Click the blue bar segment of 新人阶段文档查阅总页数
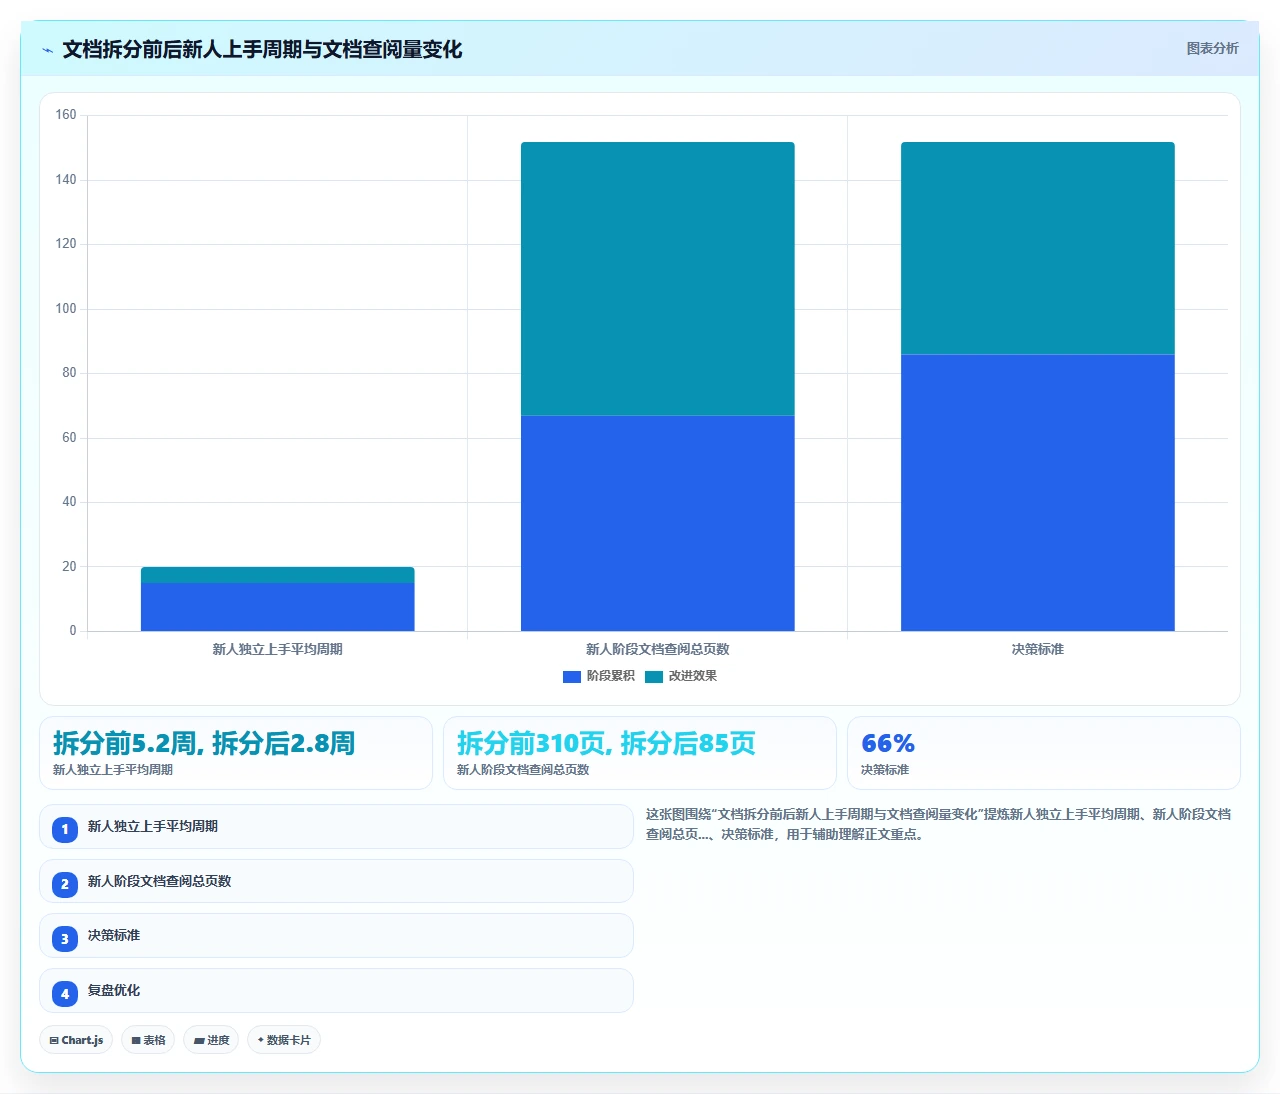 click(658, 523)
